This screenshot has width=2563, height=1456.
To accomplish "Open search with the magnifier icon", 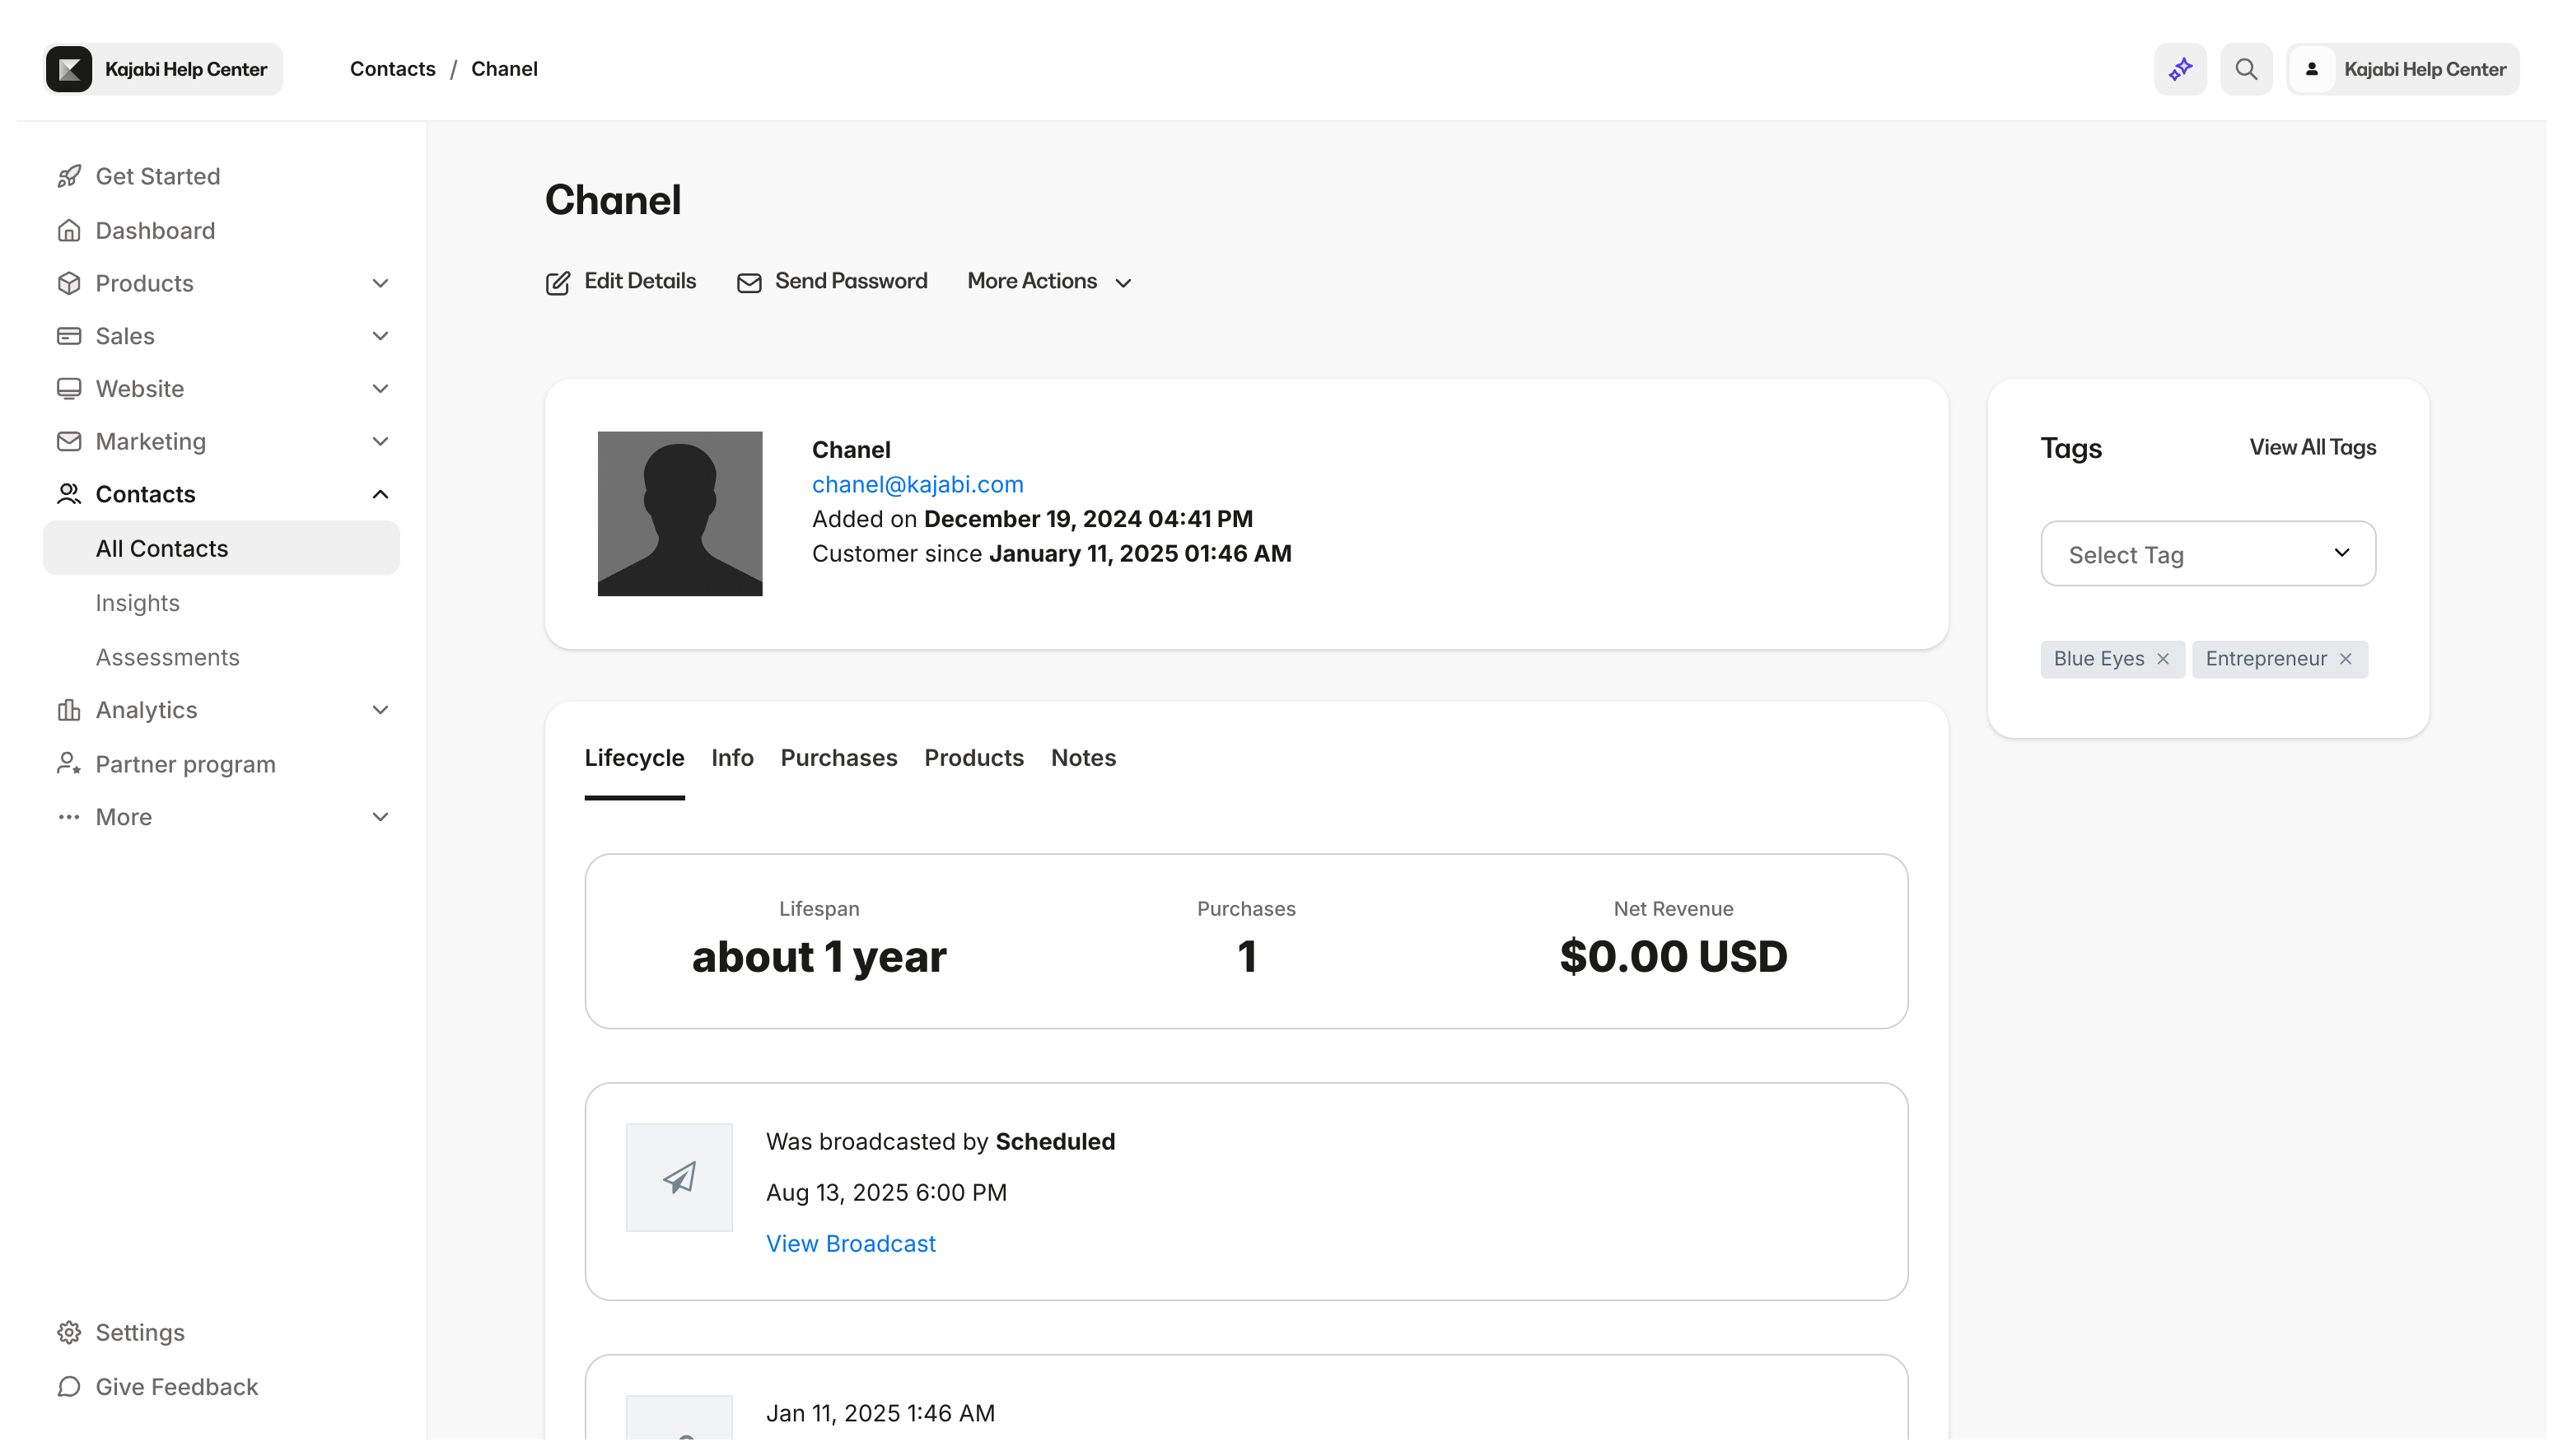I will click(2246, 68).
